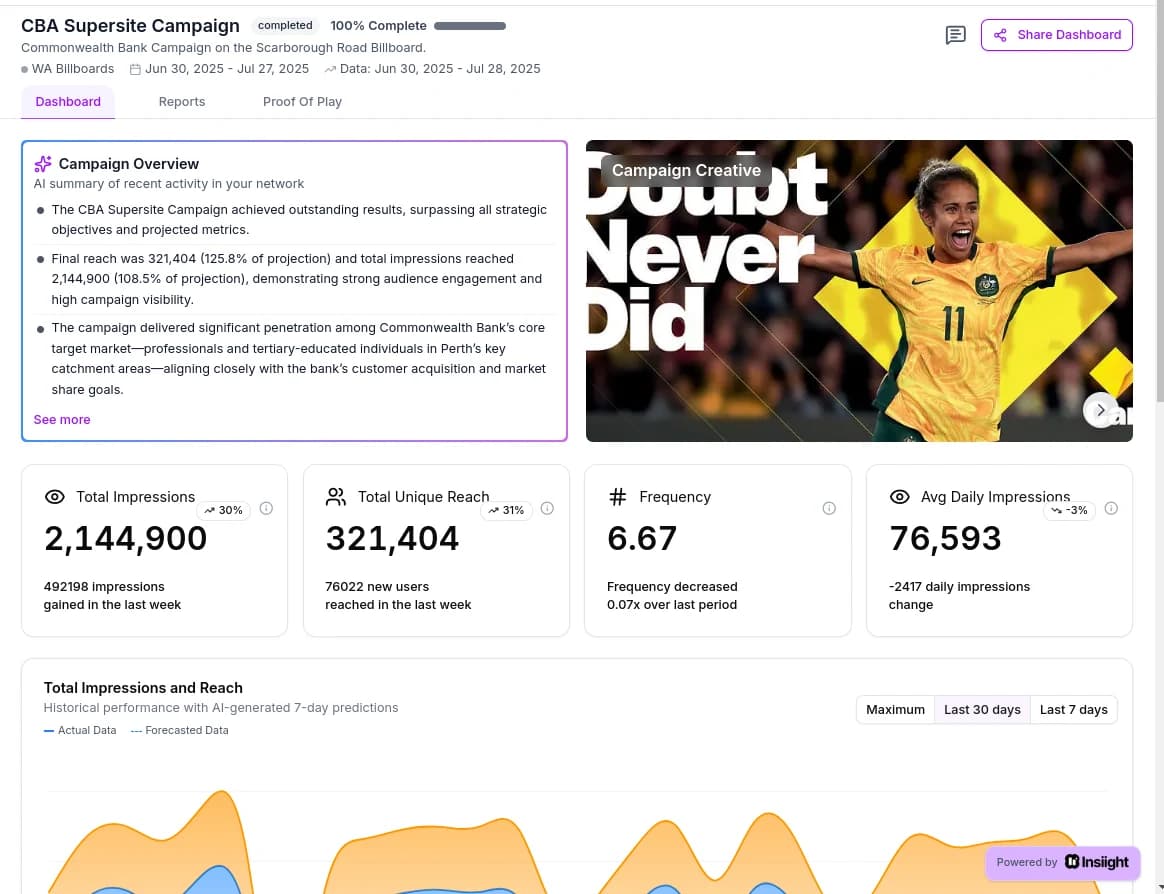Click the 100% Complete progress bar
Screen dimensions: 1164x894
coord(469,25)
